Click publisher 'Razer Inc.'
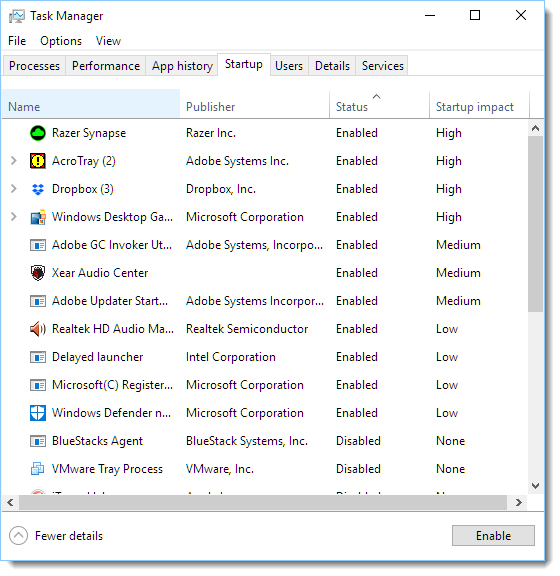Screen dimensions: 560x576 pos(211,133)
